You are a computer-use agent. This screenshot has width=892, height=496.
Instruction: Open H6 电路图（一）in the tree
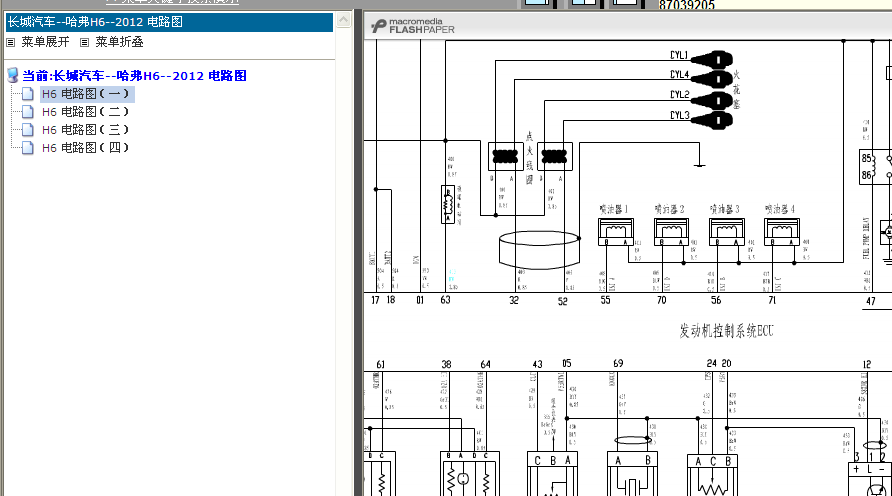point(85,94)
